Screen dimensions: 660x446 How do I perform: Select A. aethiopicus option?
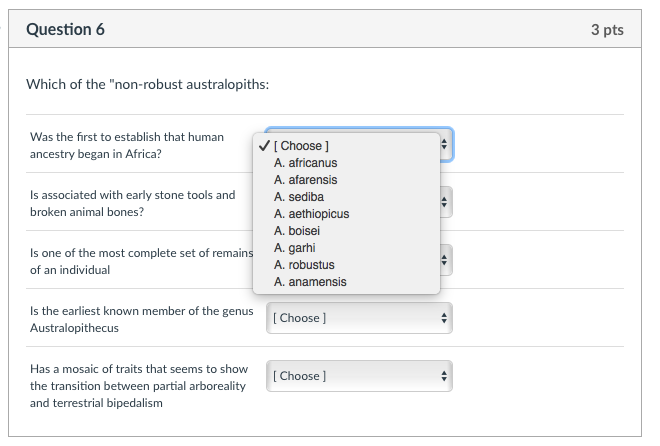(x=311, y=214)
